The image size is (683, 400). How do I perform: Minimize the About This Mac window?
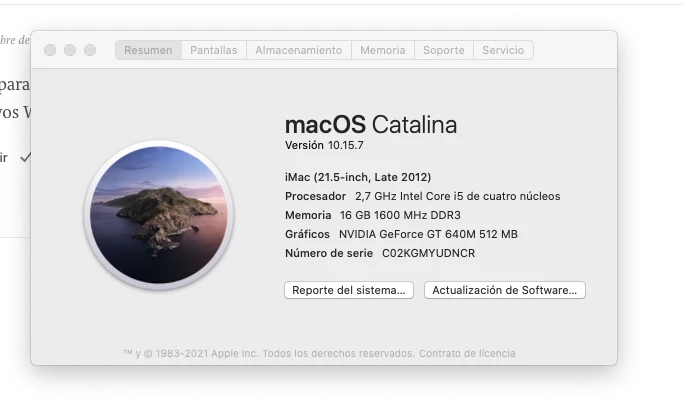(x=70, y=50)
